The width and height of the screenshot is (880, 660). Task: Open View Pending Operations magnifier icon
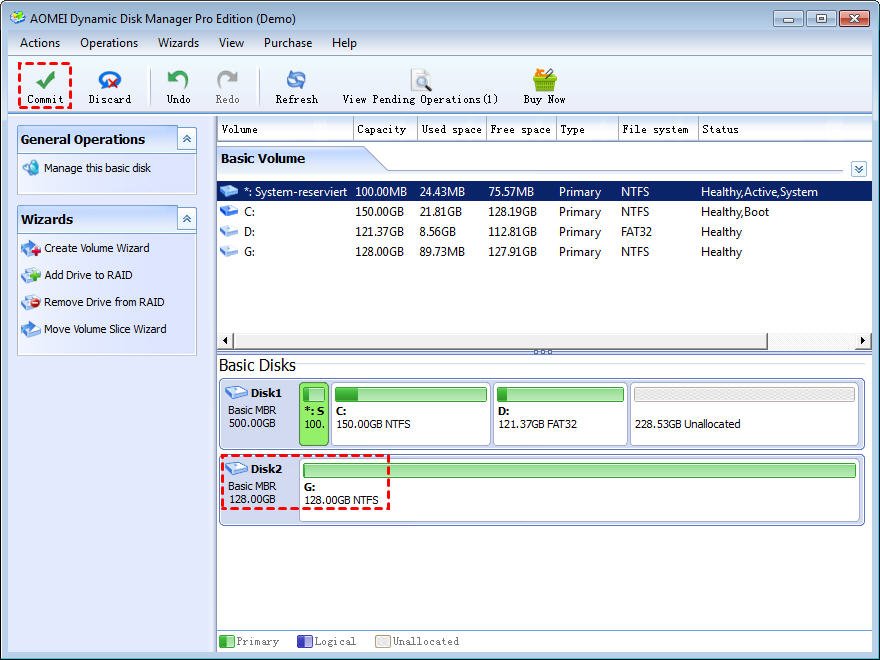421,80
